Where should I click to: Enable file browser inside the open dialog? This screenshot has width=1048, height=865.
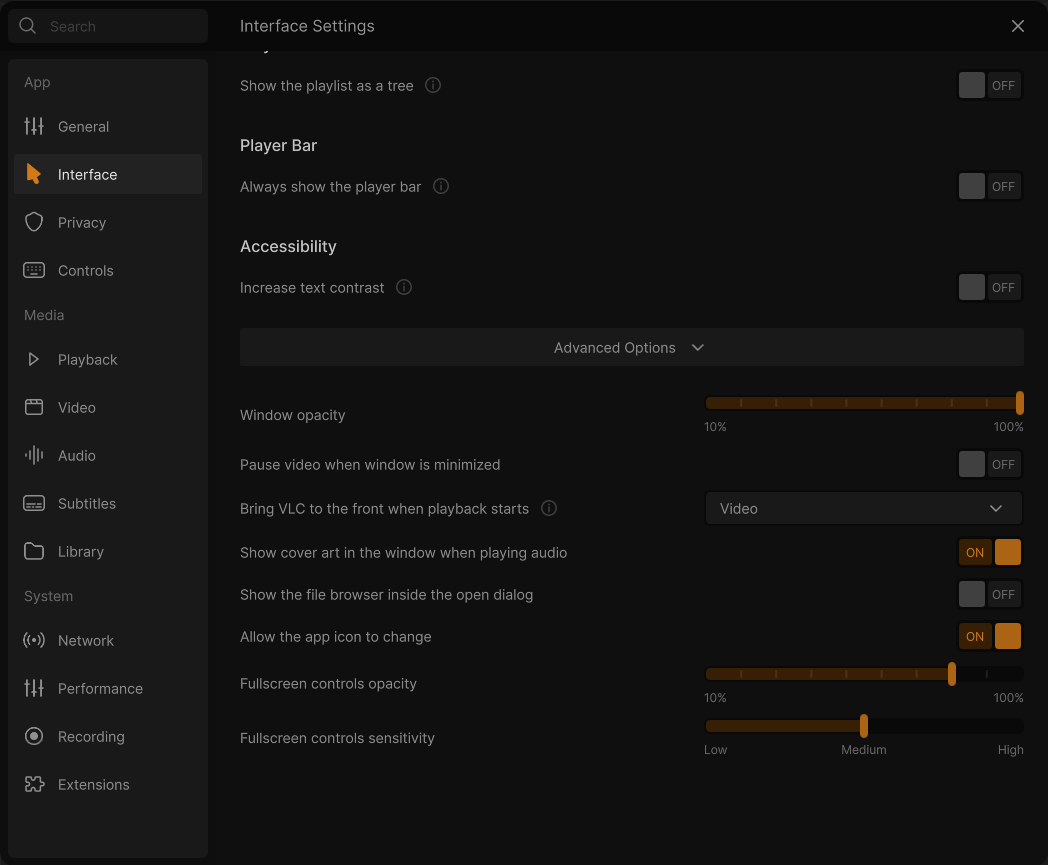point(990,594)
